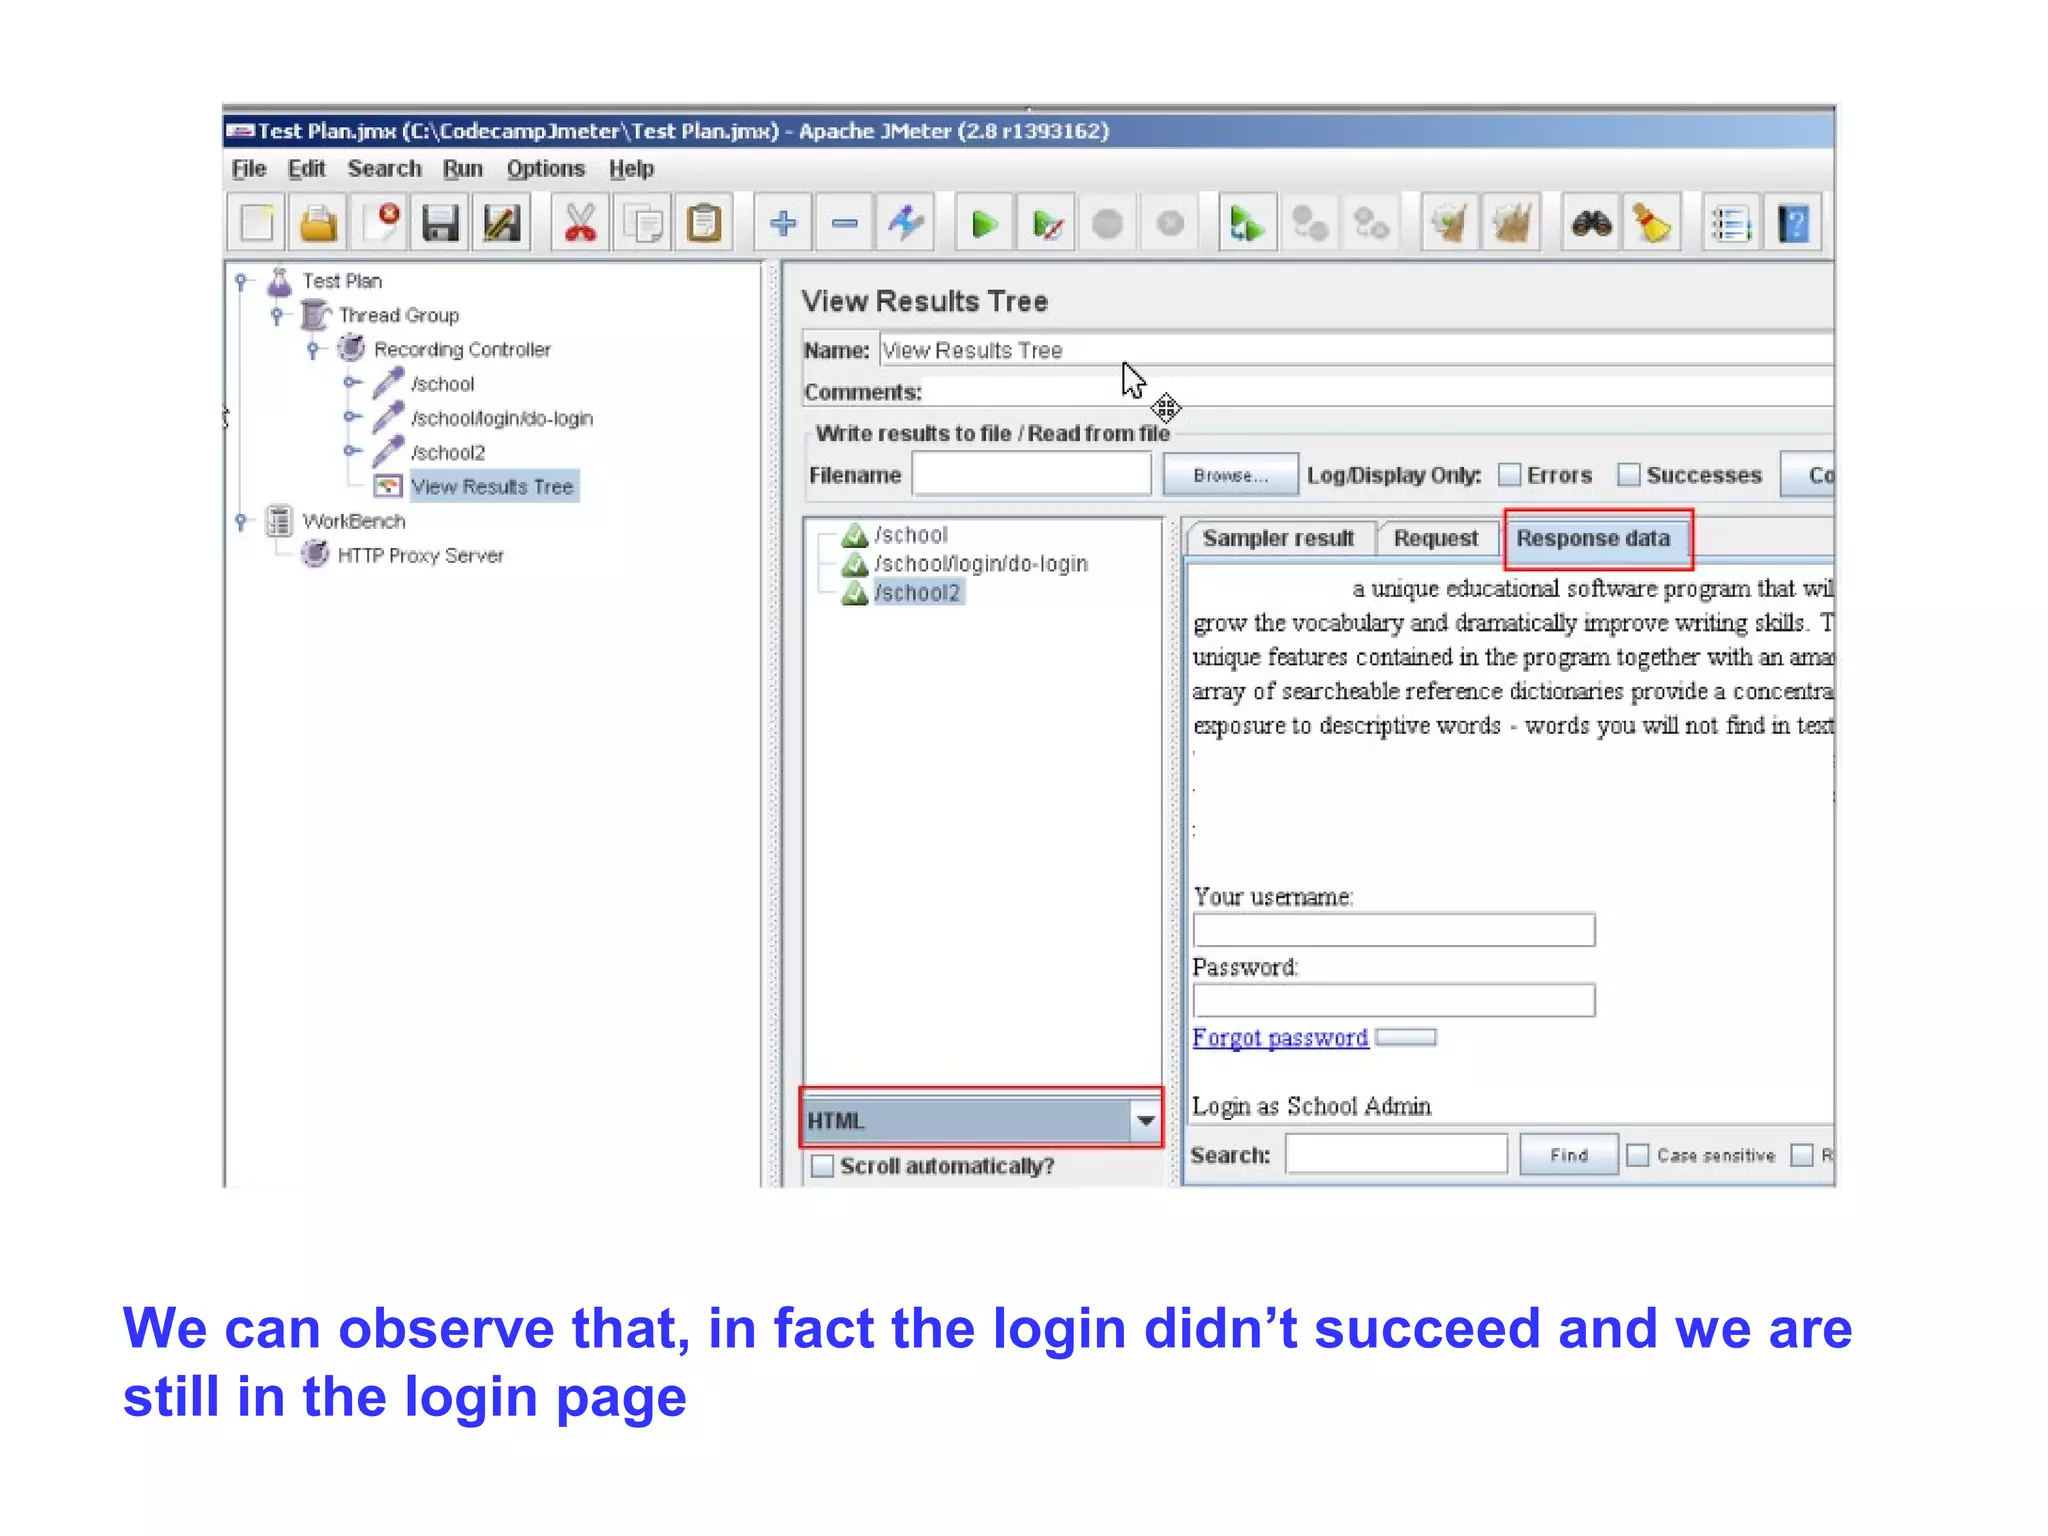Click the Find button
Image resolution: width=2048 pixels, height=1536 pixels.
click(1568, 1155)
